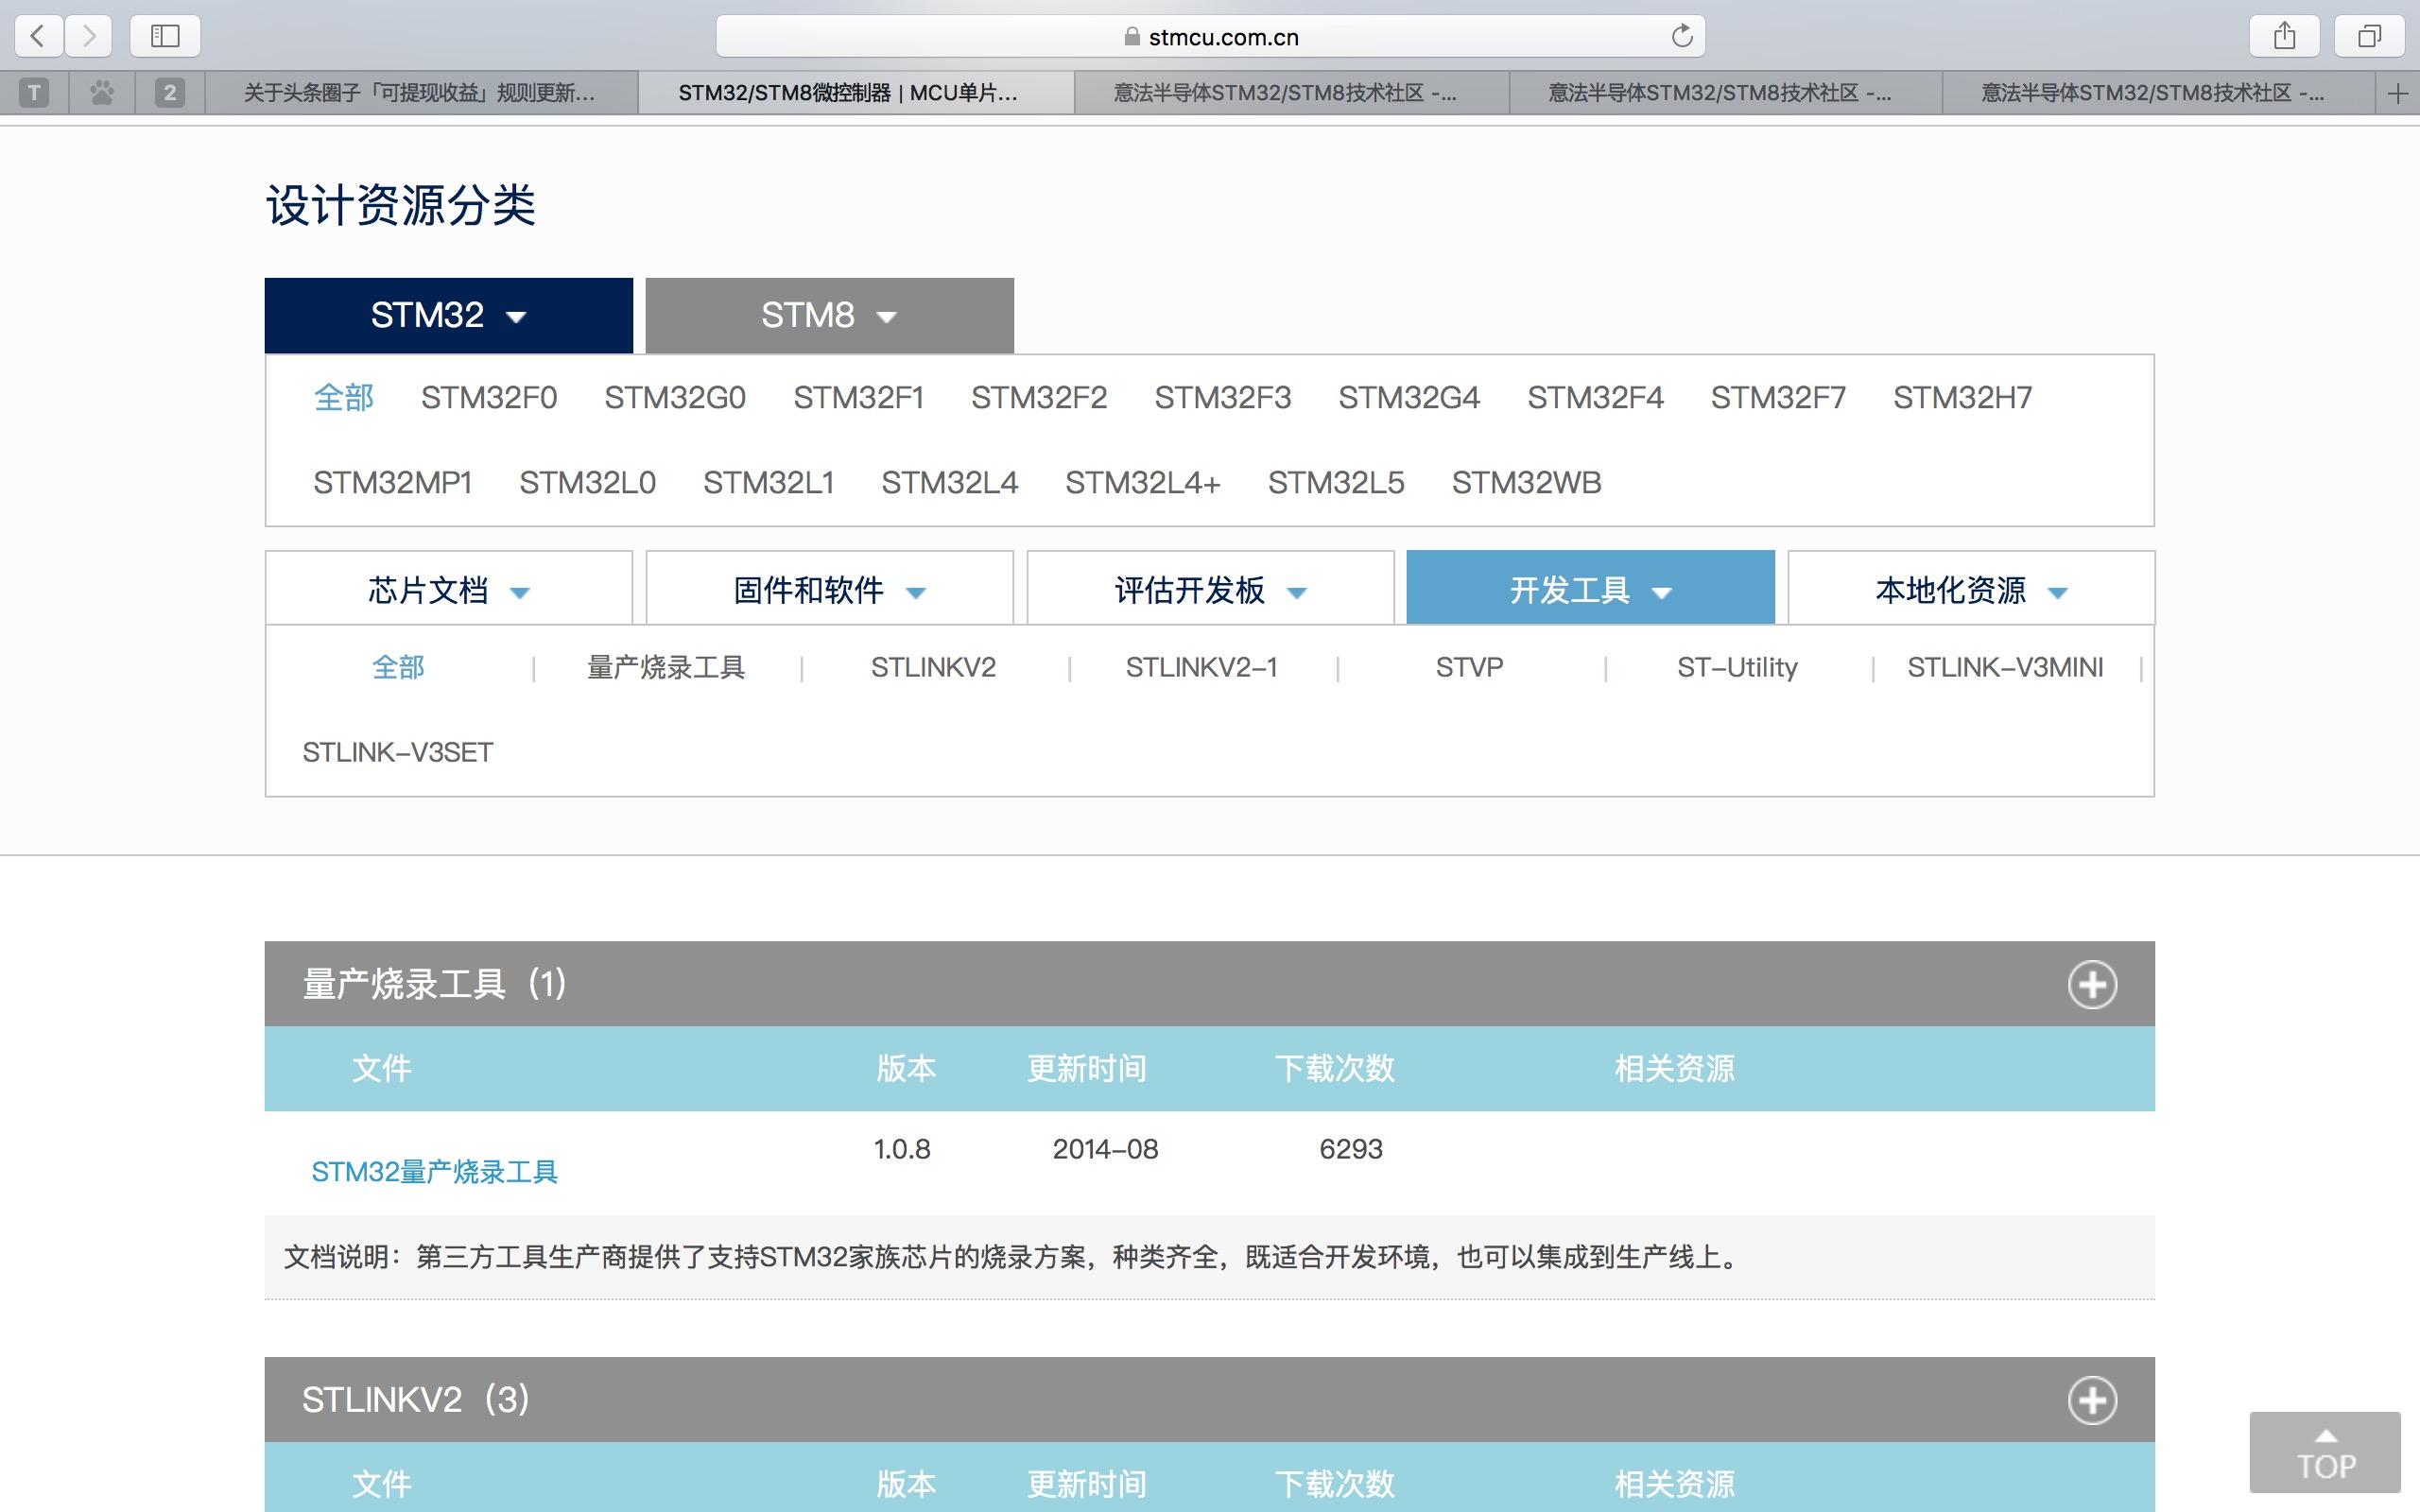Open the Share sheet icon
This screenshot has height=1512, width=2420.
(x=2284, y=37)
